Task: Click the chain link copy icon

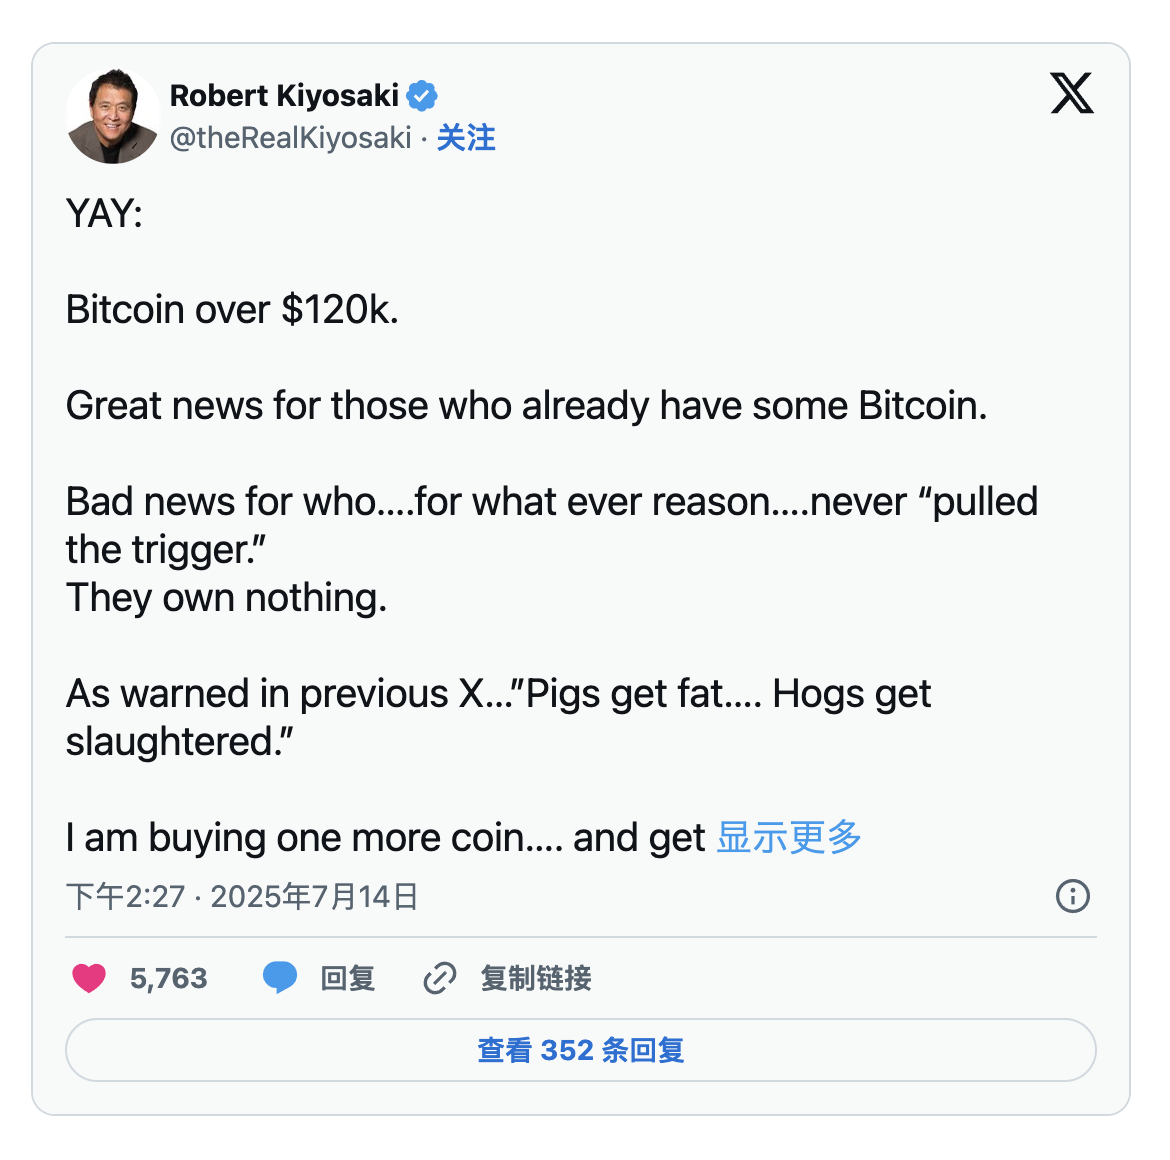Action: pos(439,978)
